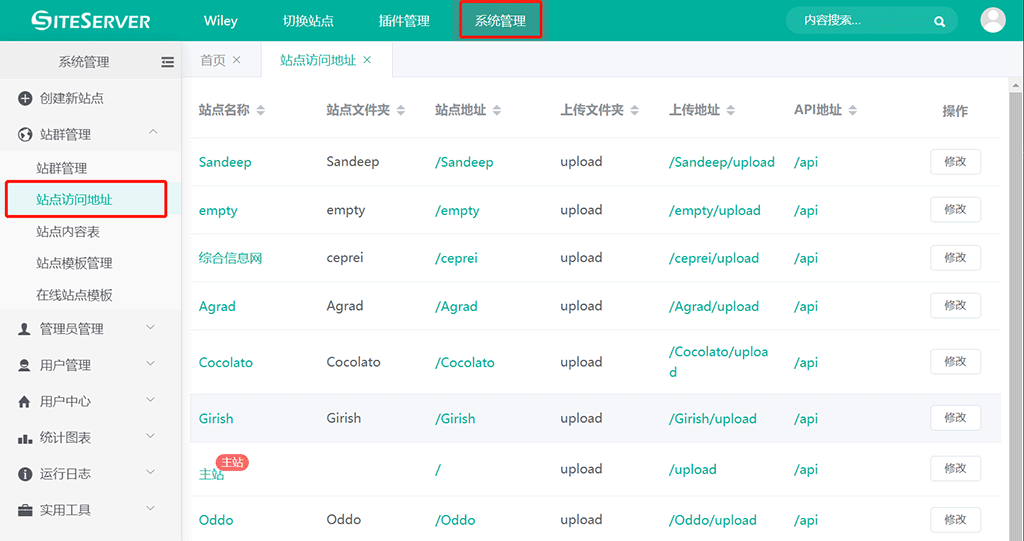The image size is (1024, 541).
Task: Select 站点模板管理 in the sidebar
Action: coord(74,263)
